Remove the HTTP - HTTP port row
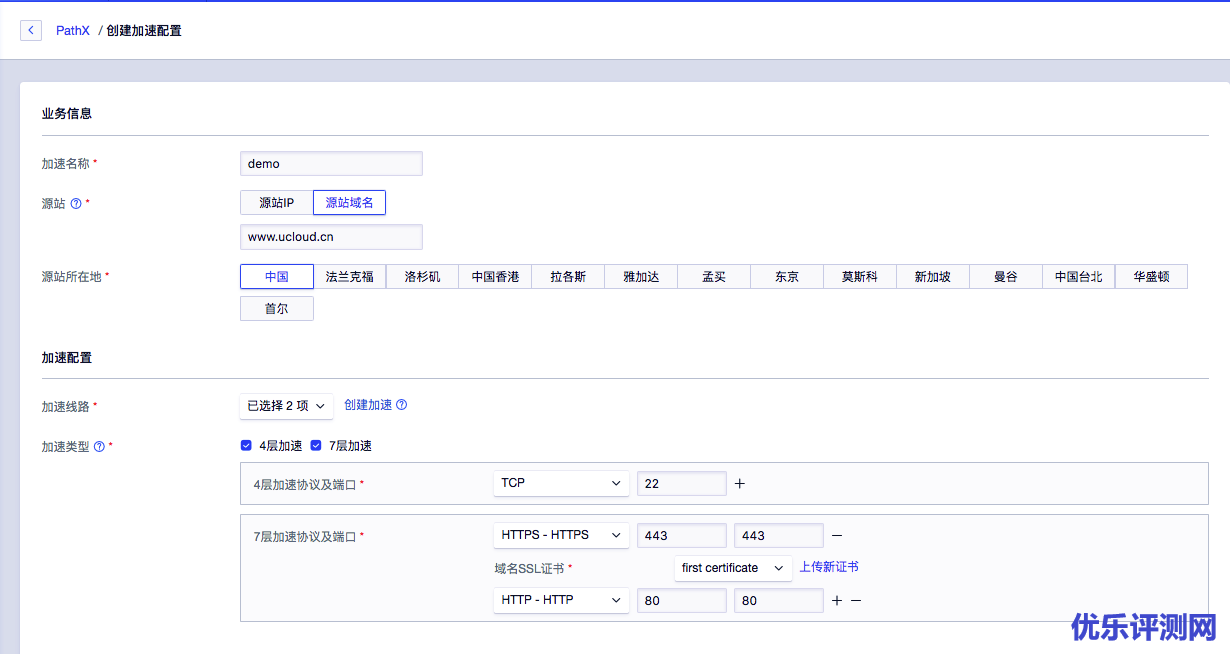1230x654 pixels. [856, 601]
